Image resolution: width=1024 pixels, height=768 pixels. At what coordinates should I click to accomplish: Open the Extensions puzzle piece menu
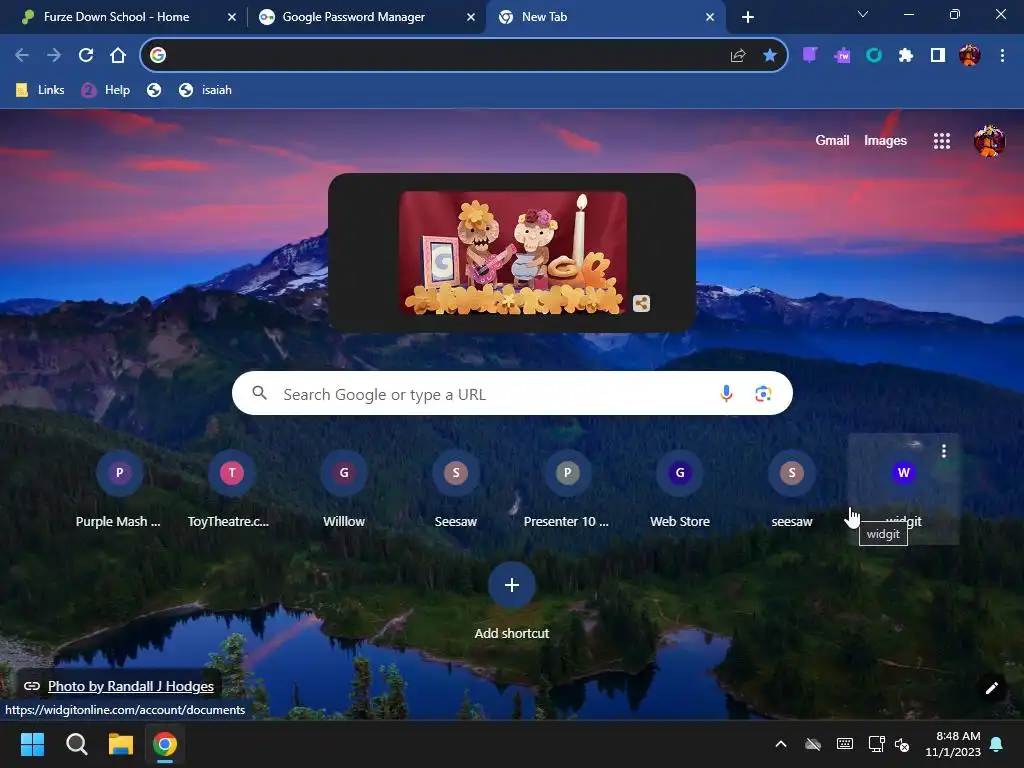click(906, 56)
